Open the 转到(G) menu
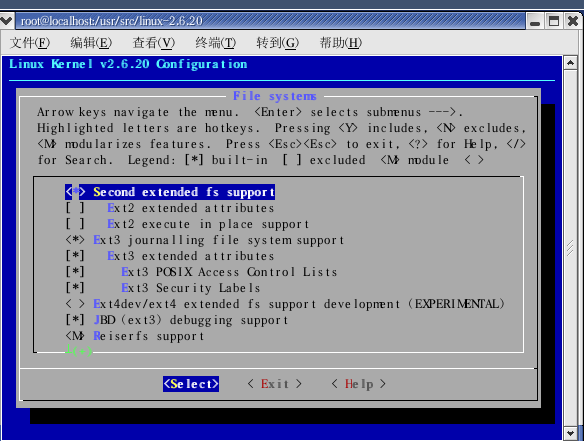This screenshot has height=441, width=584. (x=278, y=43)
